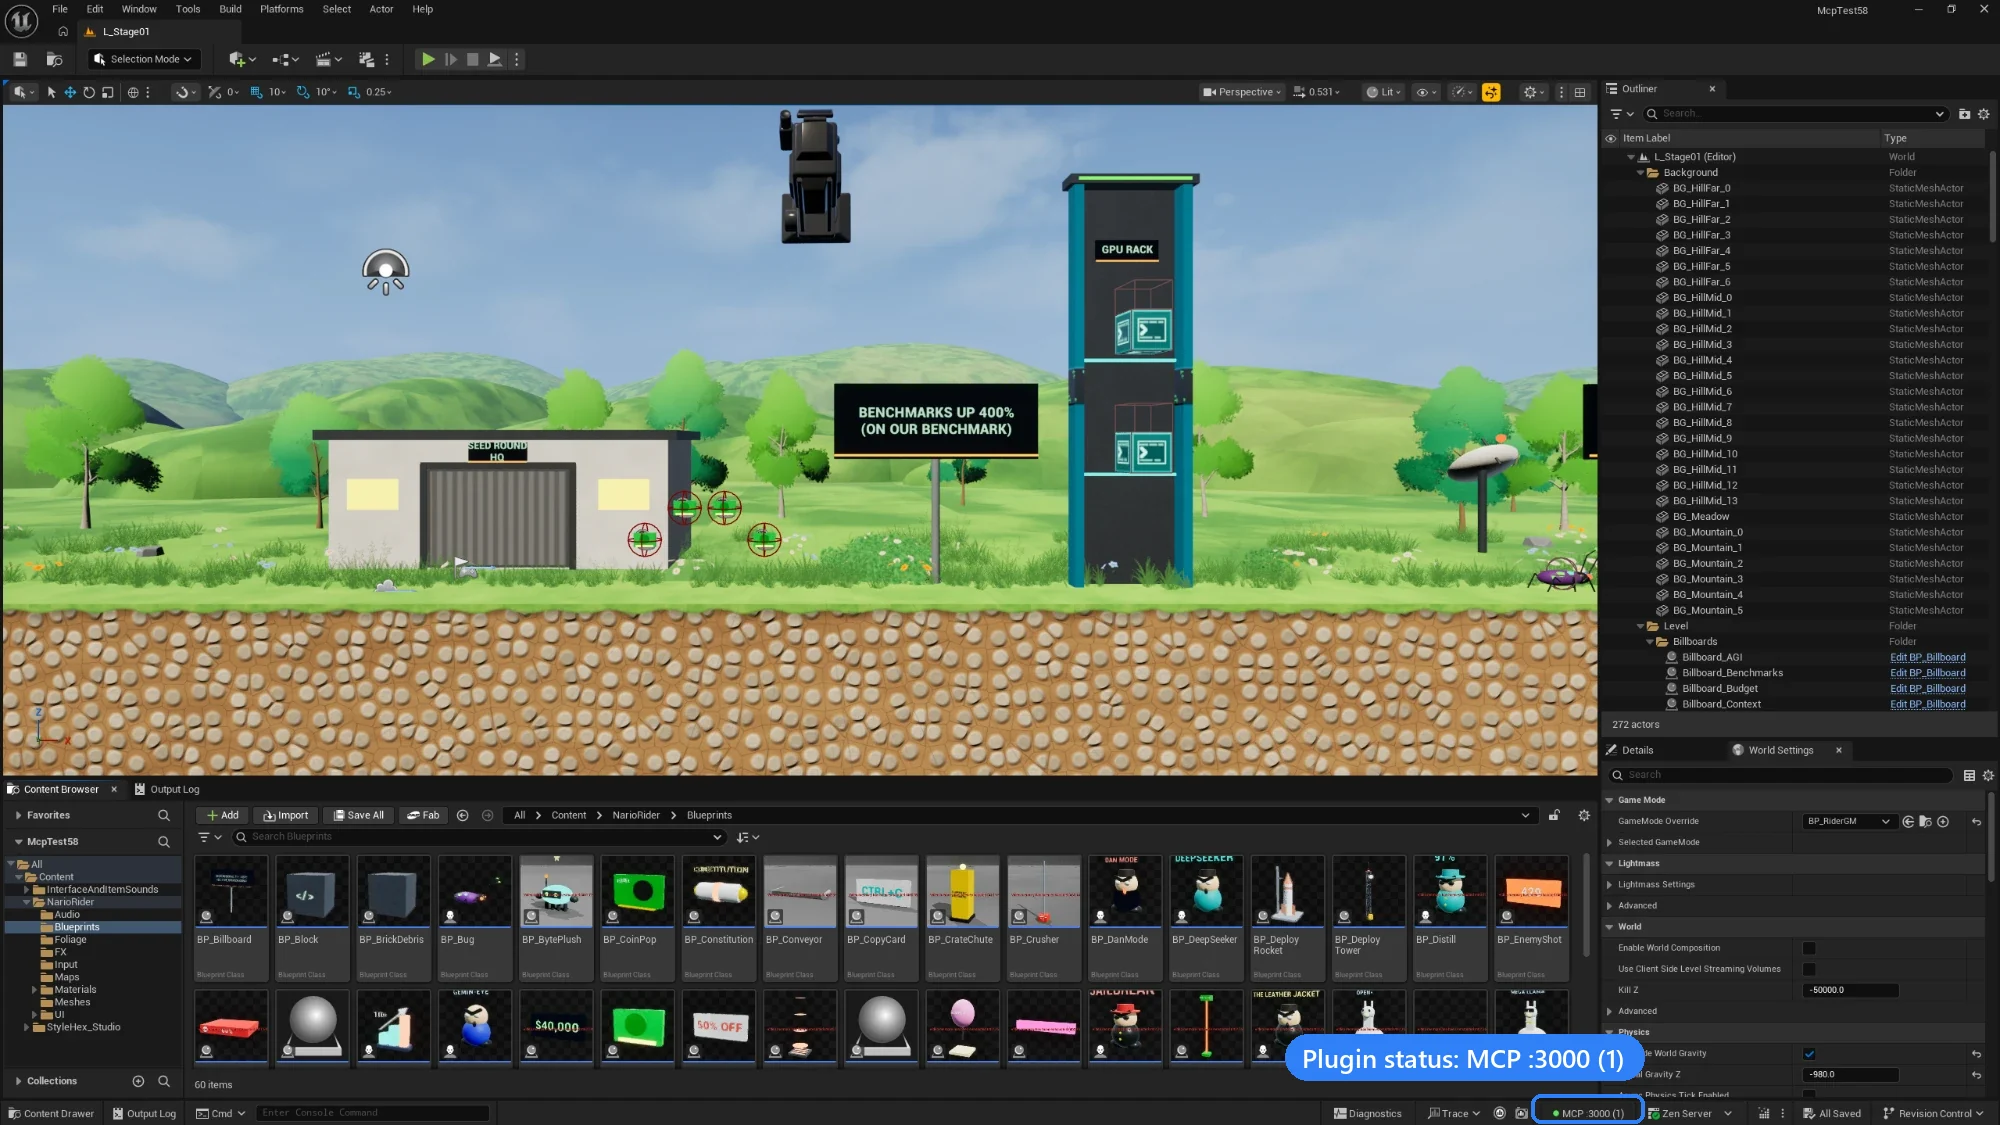The image size is (2000, 1125).
Task: Click Stop simulation square button
Action: point(473,59)
